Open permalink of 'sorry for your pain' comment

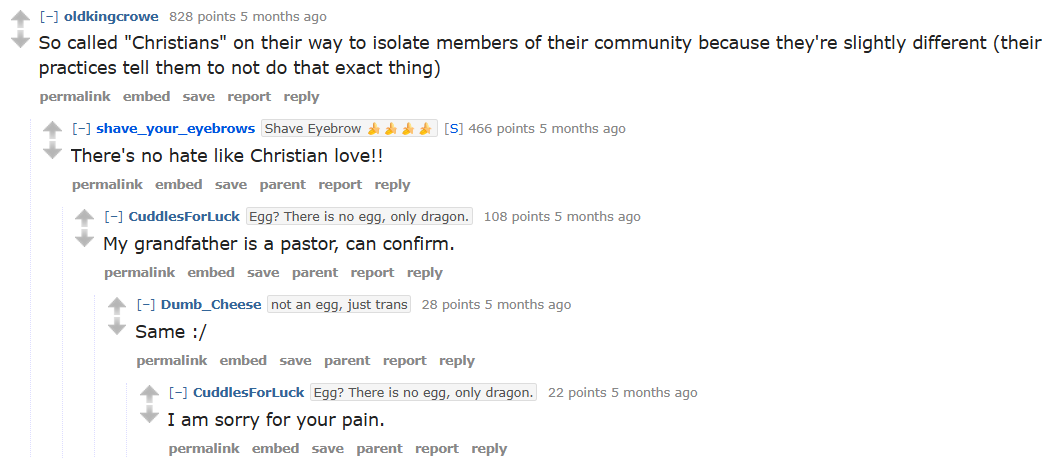(x=204, y=449)
